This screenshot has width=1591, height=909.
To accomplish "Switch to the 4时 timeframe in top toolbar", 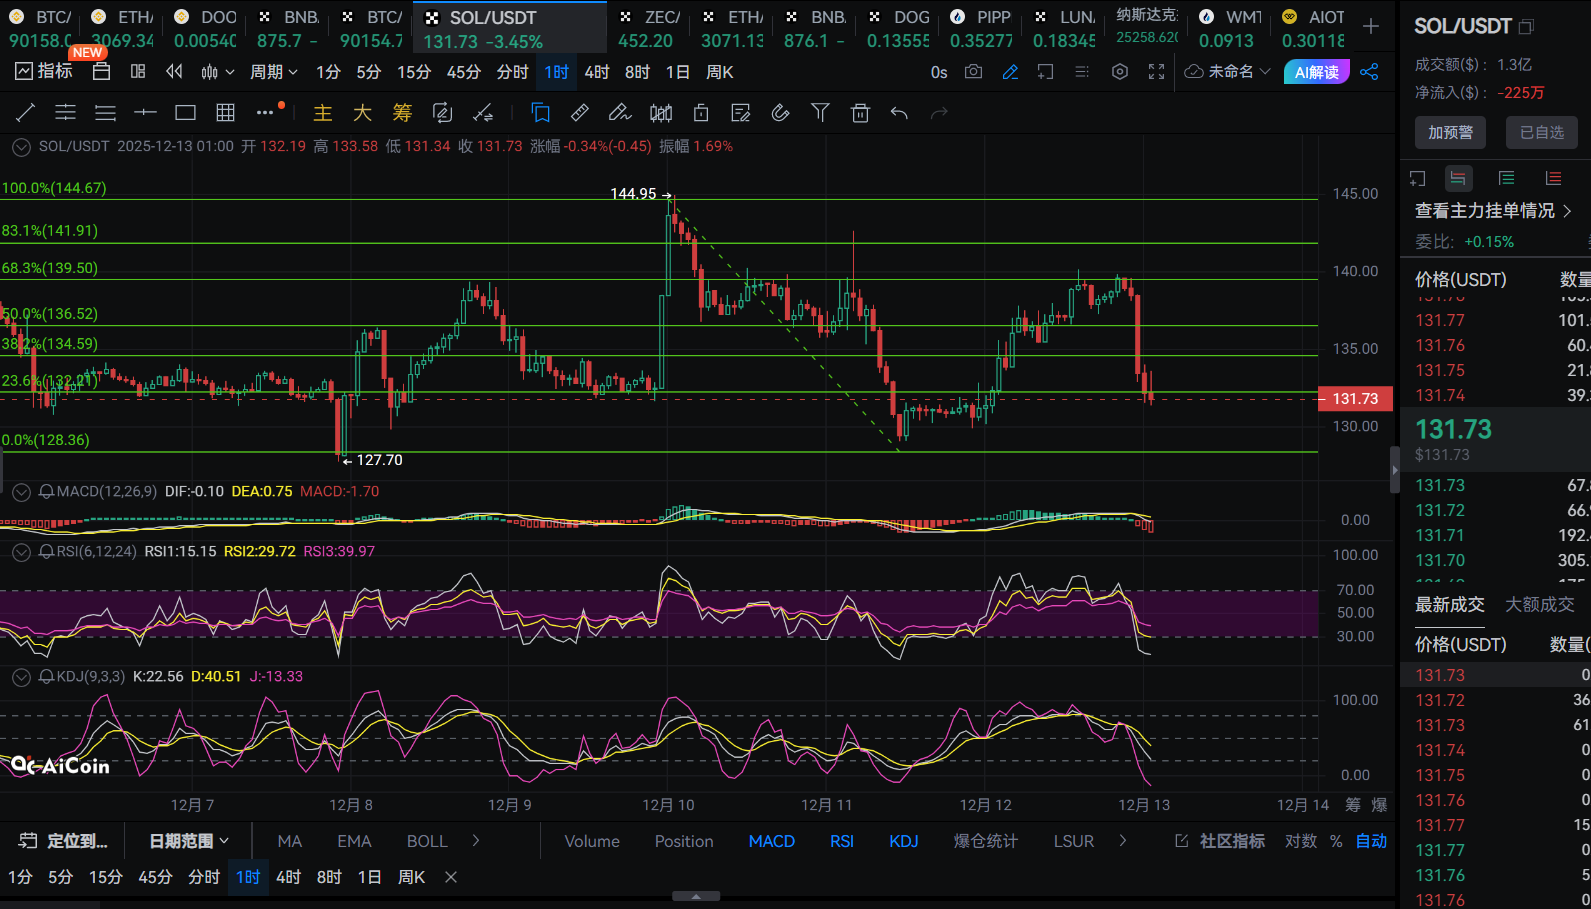I will click(597, 72).
